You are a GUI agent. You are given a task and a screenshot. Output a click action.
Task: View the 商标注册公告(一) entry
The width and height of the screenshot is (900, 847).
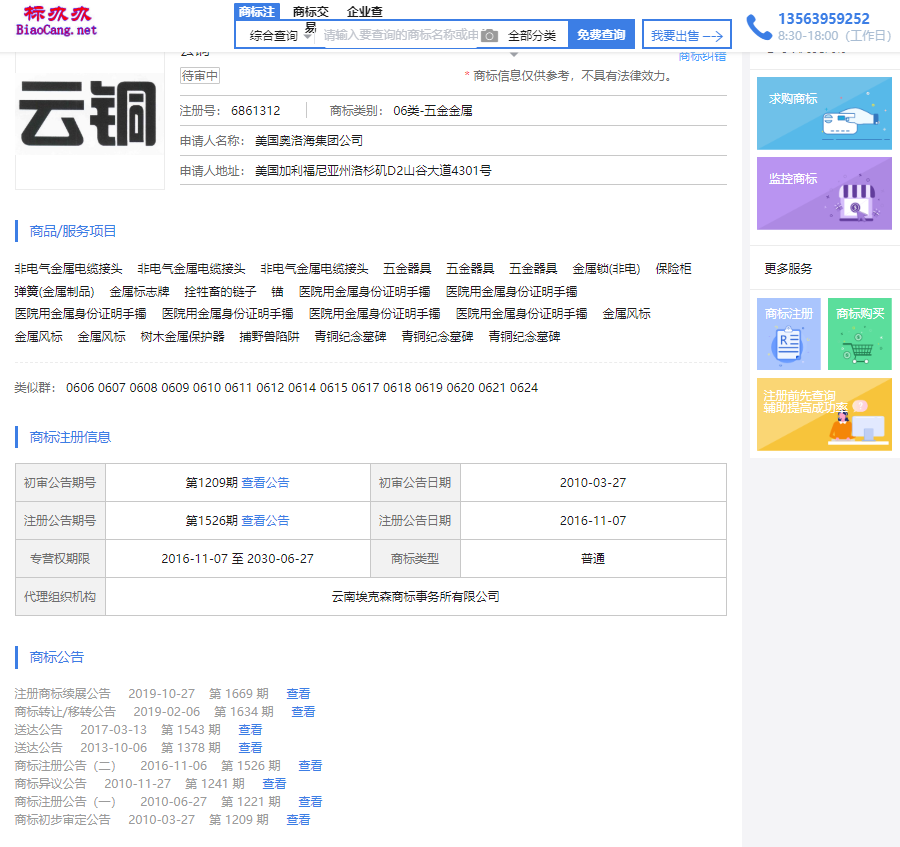(x=310, y=801)
